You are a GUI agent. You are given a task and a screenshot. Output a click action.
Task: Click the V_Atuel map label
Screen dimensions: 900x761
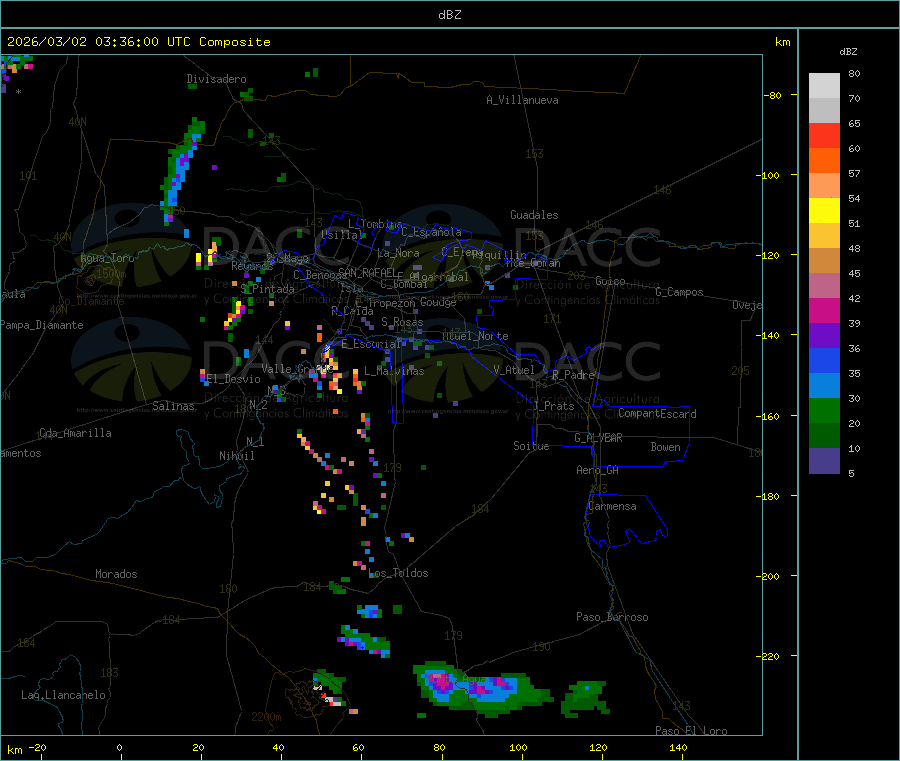tap(514, 370)
